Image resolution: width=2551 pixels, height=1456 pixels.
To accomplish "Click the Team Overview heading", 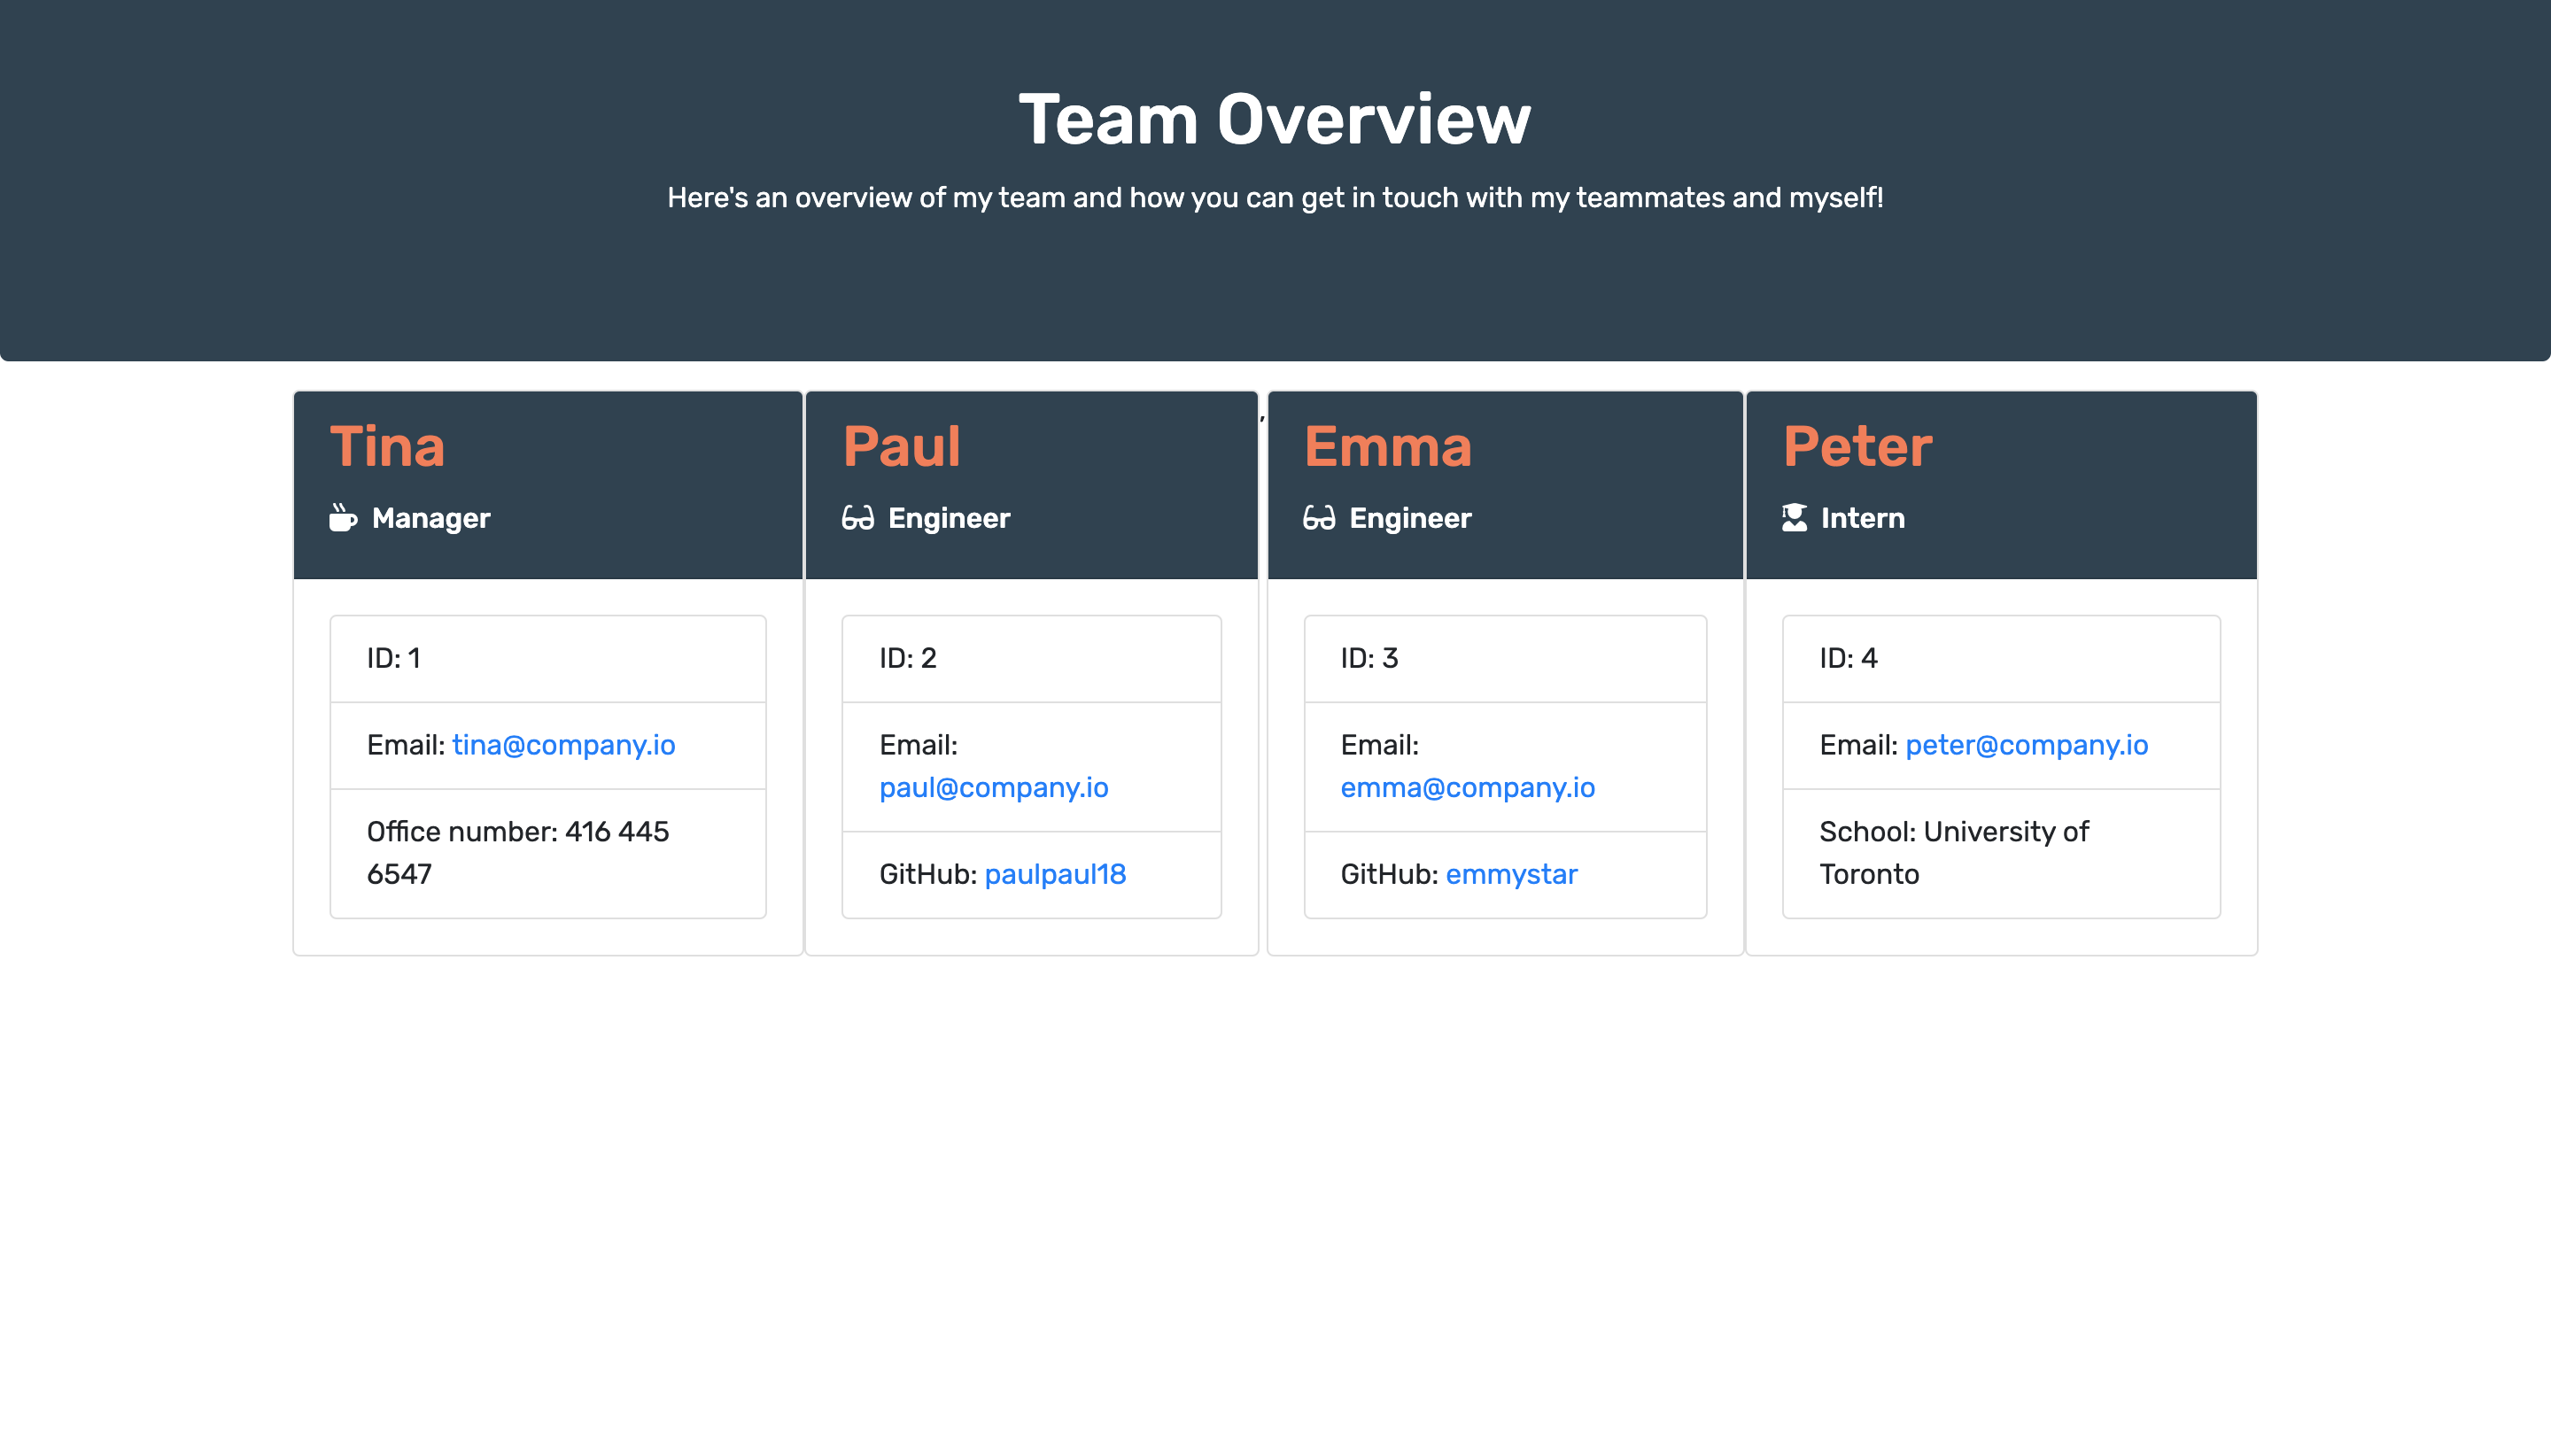I will (1275, 119).
